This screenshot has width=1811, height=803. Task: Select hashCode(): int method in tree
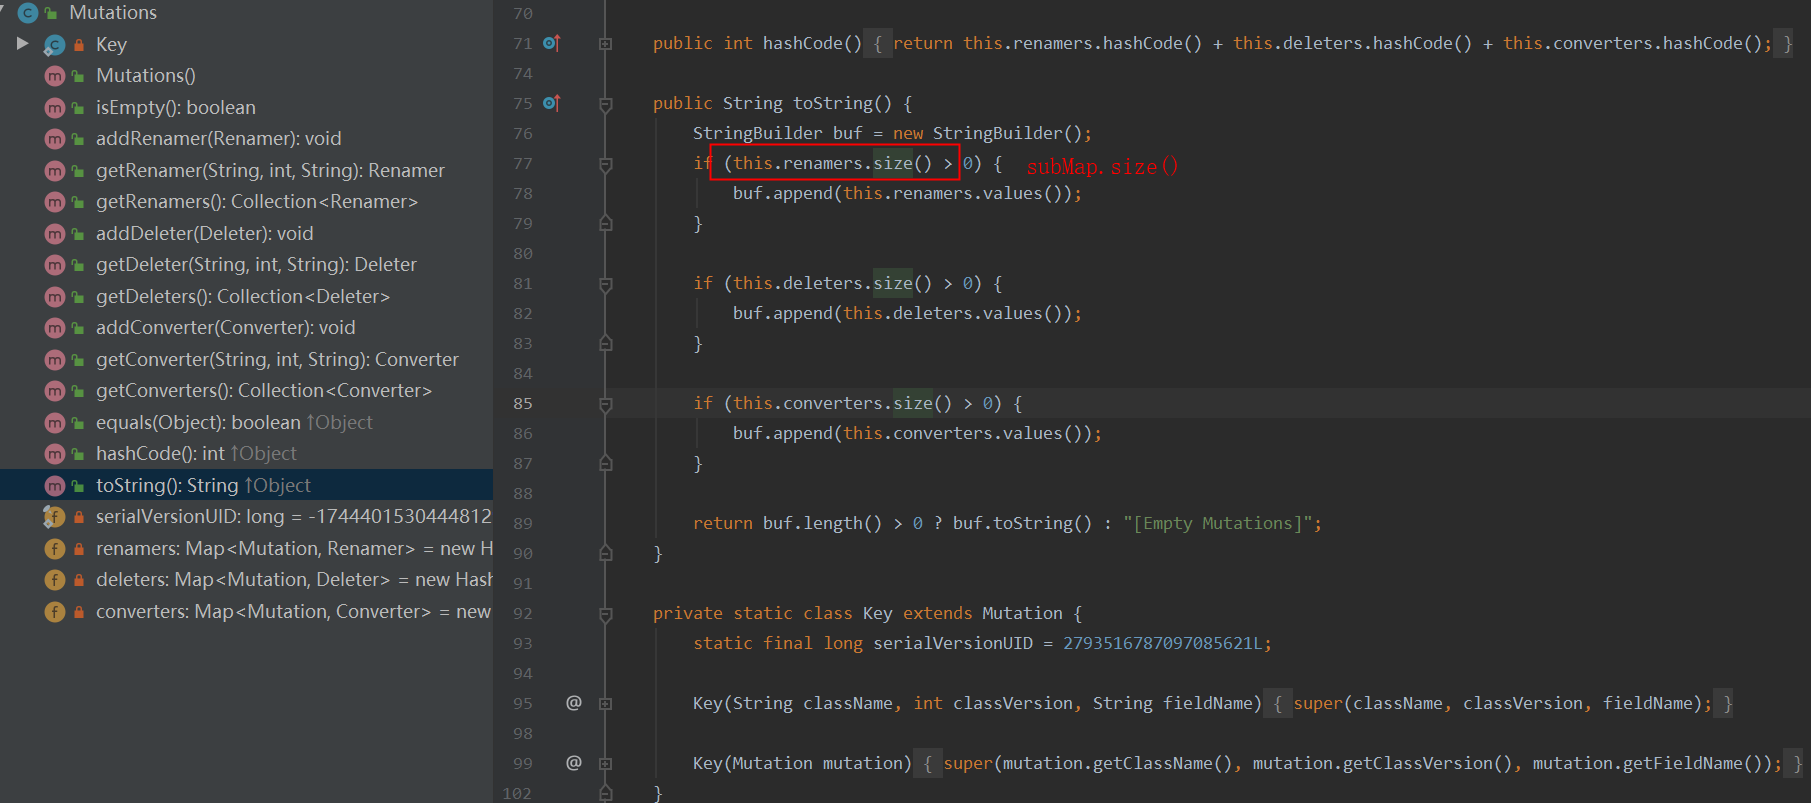(196, 454)
